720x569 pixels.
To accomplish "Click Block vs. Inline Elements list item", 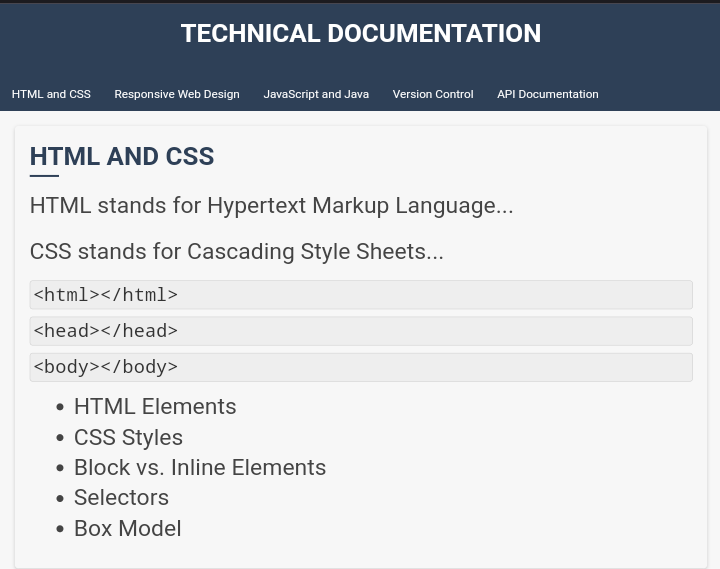I will coord(200,468).
